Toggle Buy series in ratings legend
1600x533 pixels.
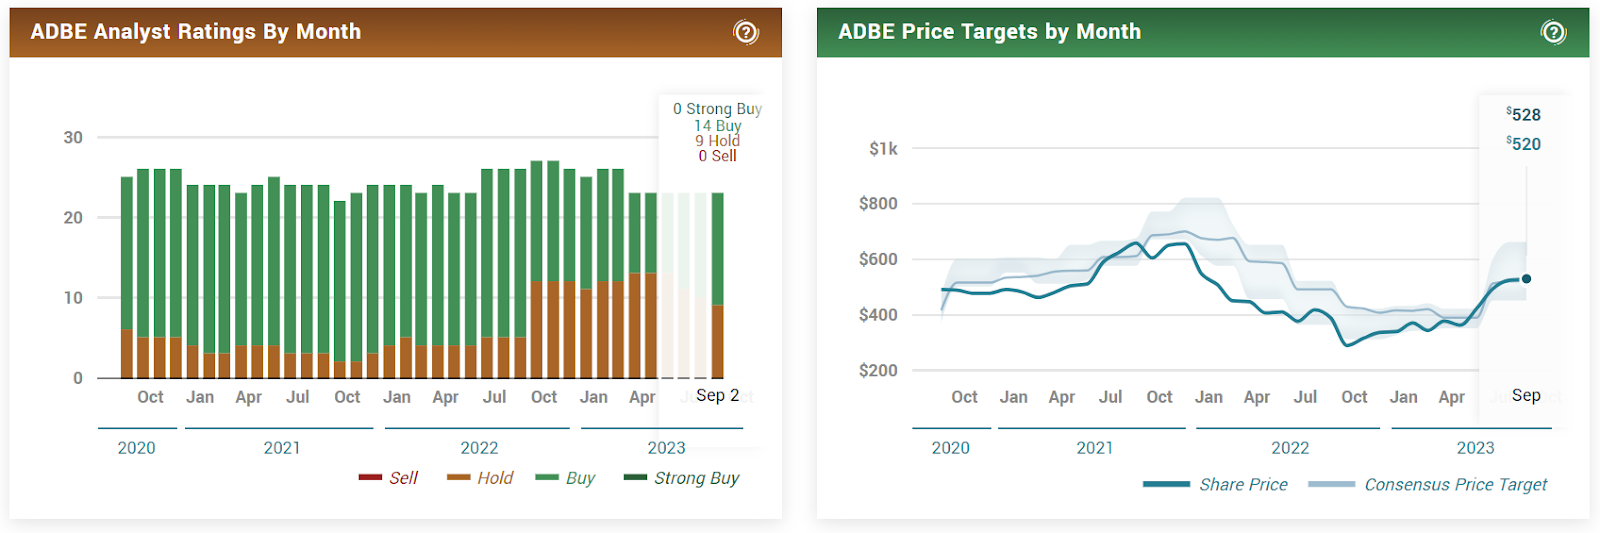565,478
